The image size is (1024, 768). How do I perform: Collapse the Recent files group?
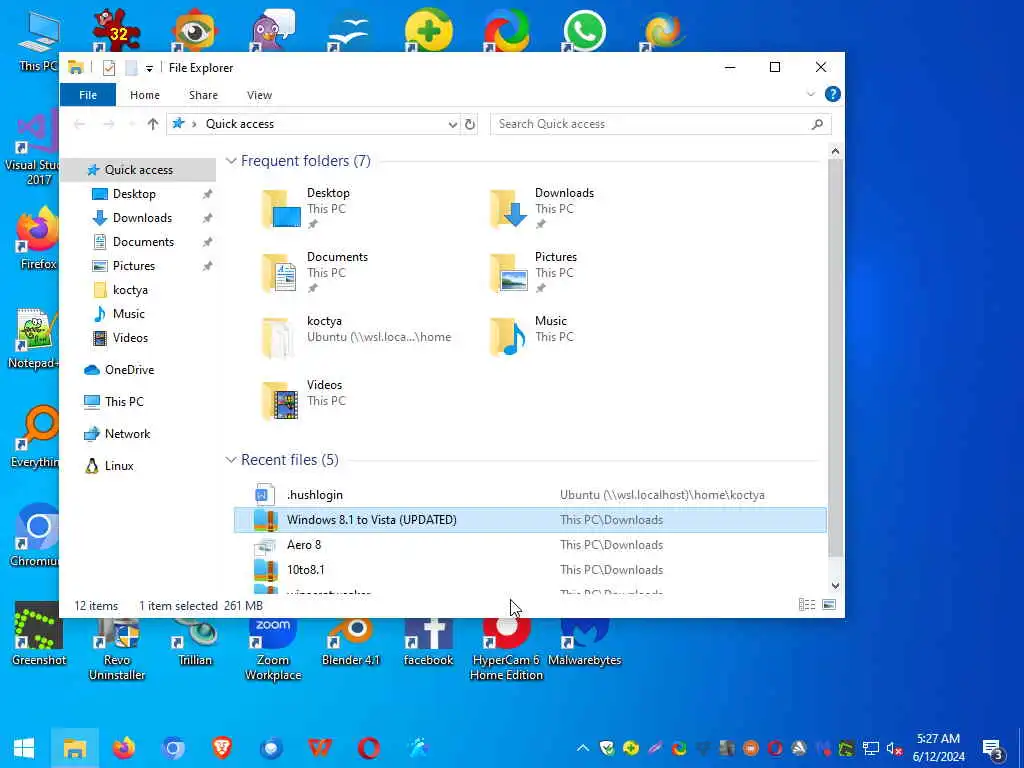[231, 460]
